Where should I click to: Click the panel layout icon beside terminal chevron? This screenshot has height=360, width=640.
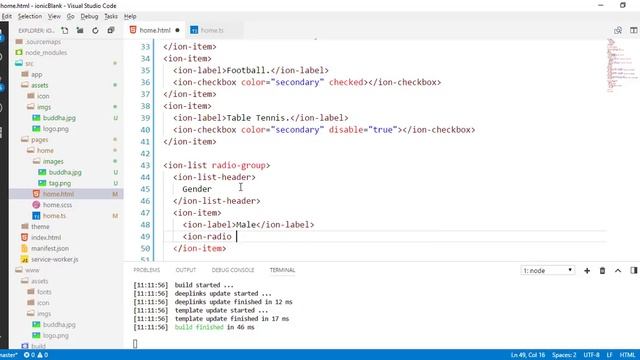(x=633, y=270)
